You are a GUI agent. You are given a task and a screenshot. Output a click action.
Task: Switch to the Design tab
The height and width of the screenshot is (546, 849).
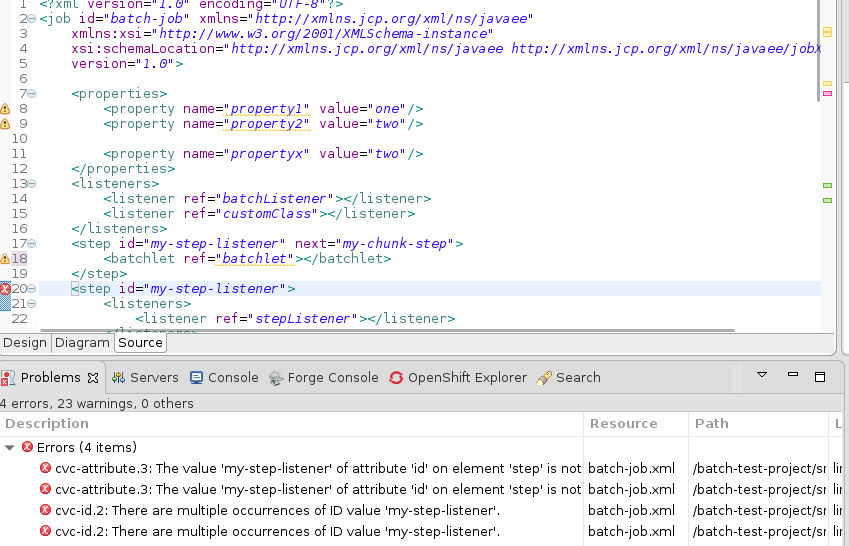click(25, 343)
